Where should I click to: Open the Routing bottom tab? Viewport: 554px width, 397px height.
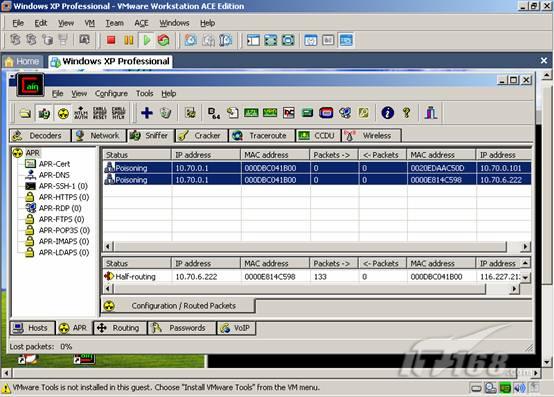tap(120, 328)
